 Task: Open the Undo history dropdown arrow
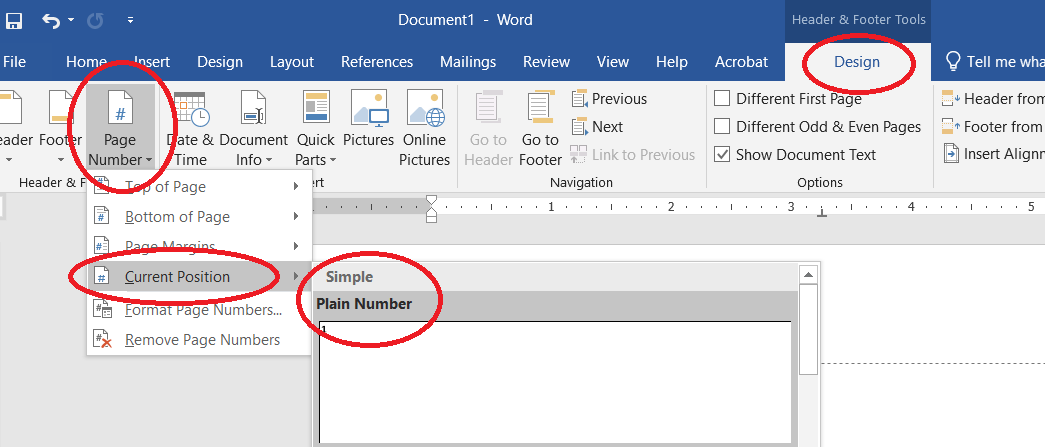71,21
